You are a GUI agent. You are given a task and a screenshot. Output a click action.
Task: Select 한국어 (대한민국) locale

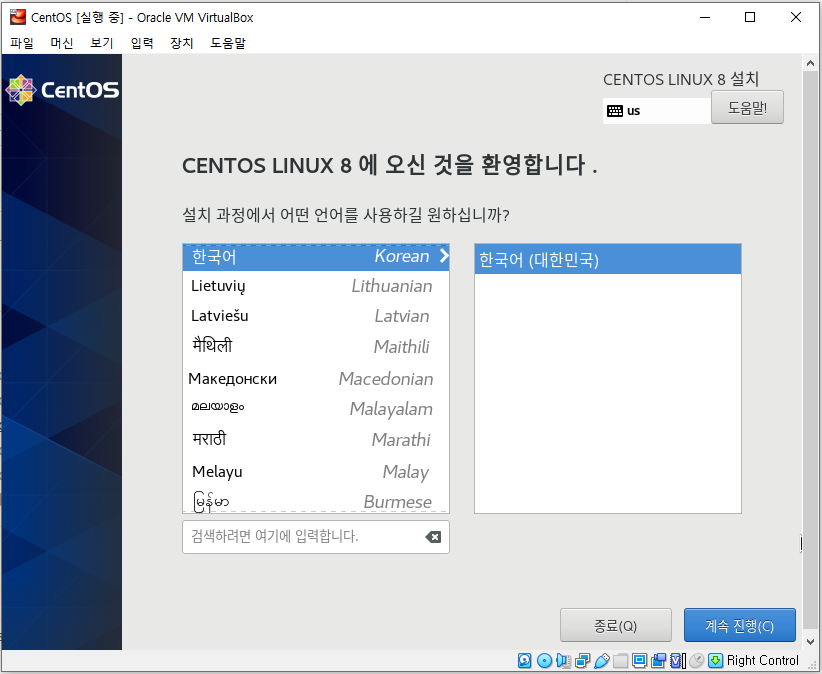coord(608,259)
